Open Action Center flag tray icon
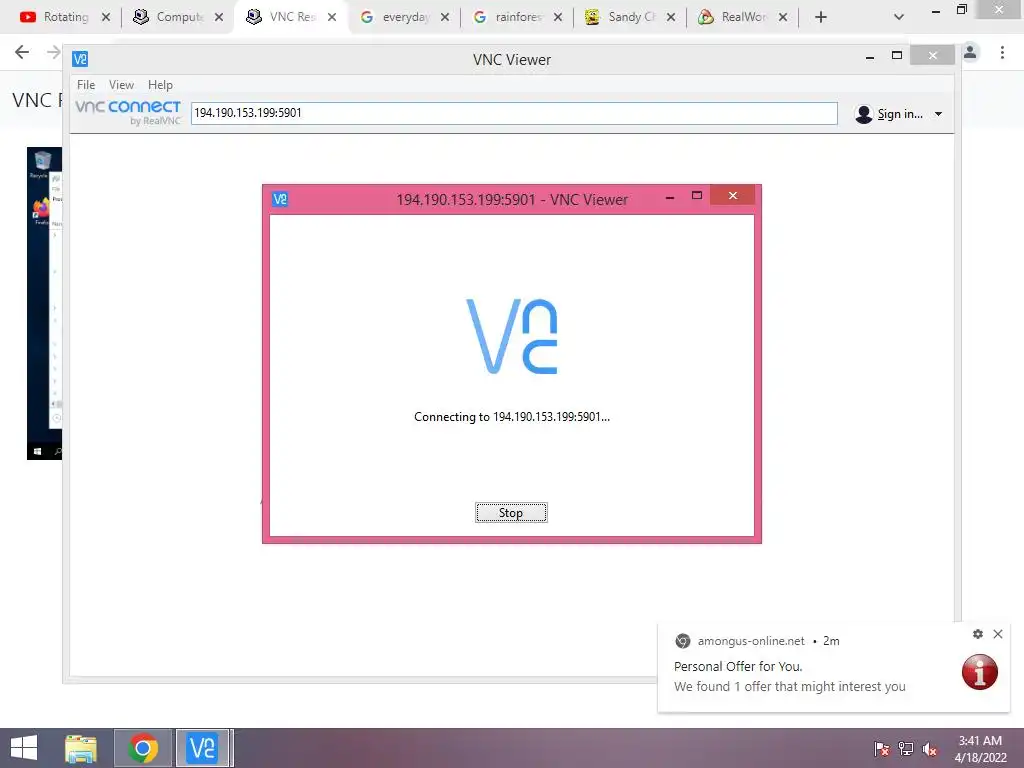The image size is (1024, 768). point(882,749)
